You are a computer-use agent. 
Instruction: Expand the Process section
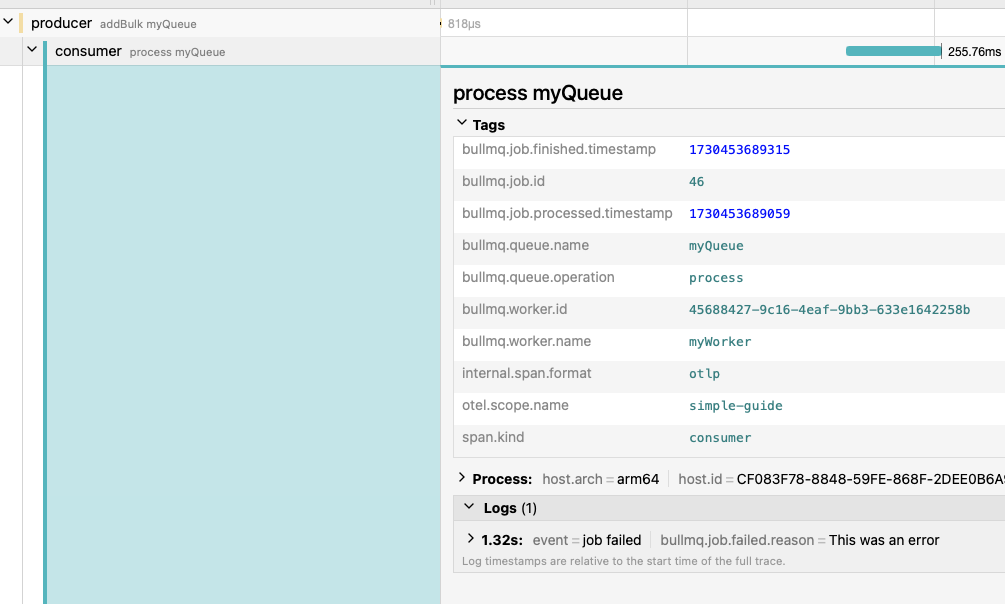(462, 478)
